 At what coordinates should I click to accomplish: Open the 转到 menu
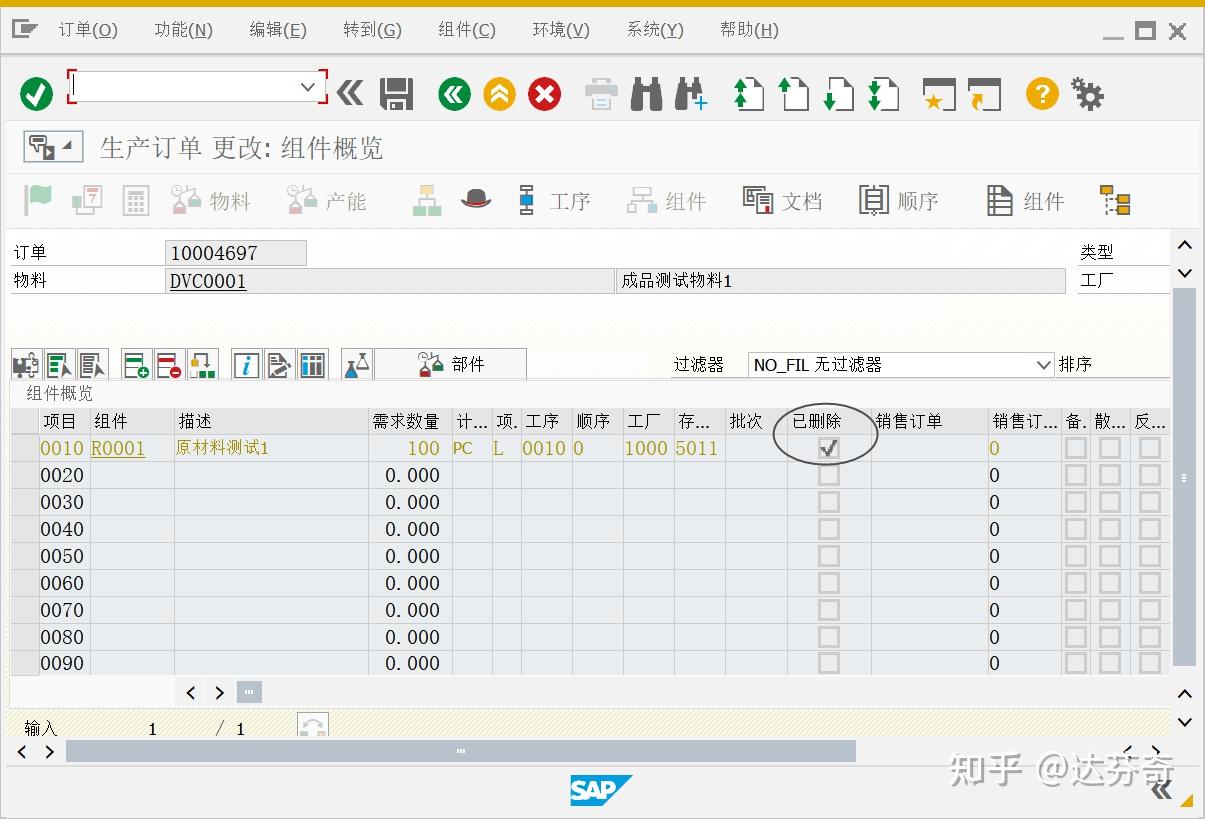pos(371,29)
